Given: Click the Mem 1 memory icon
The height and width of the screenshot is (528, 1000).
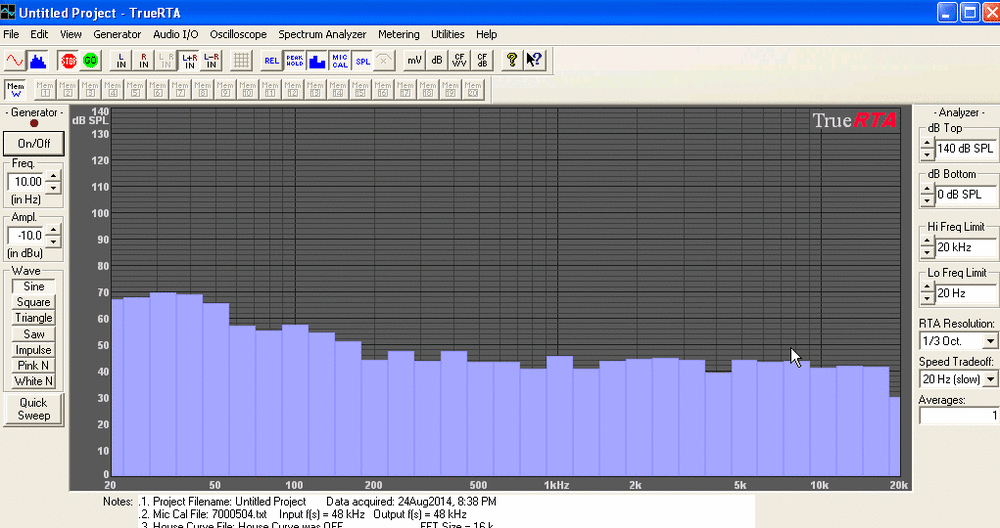Looking at the screenshot, I should coord(45,89).
